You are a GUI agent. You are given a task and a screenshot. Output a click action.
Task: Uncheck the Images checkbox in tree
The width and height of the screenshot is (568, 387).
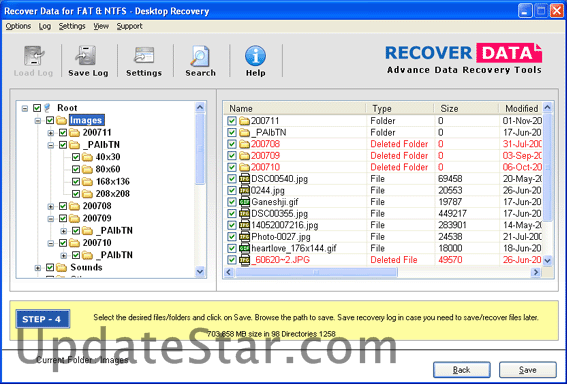50,120
